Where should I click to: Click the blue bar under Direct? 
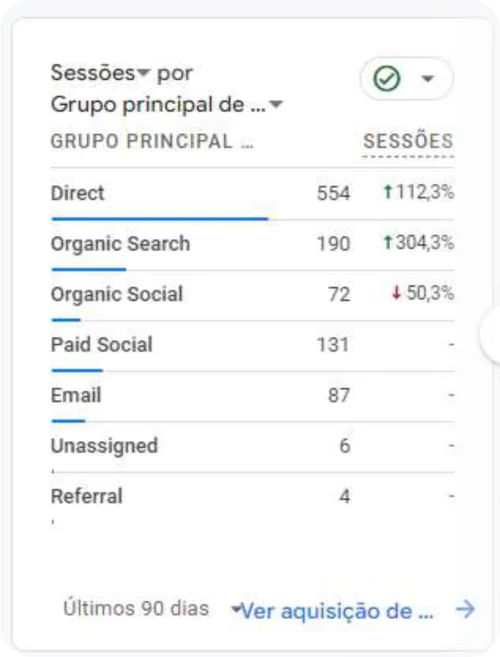(160, 219)
